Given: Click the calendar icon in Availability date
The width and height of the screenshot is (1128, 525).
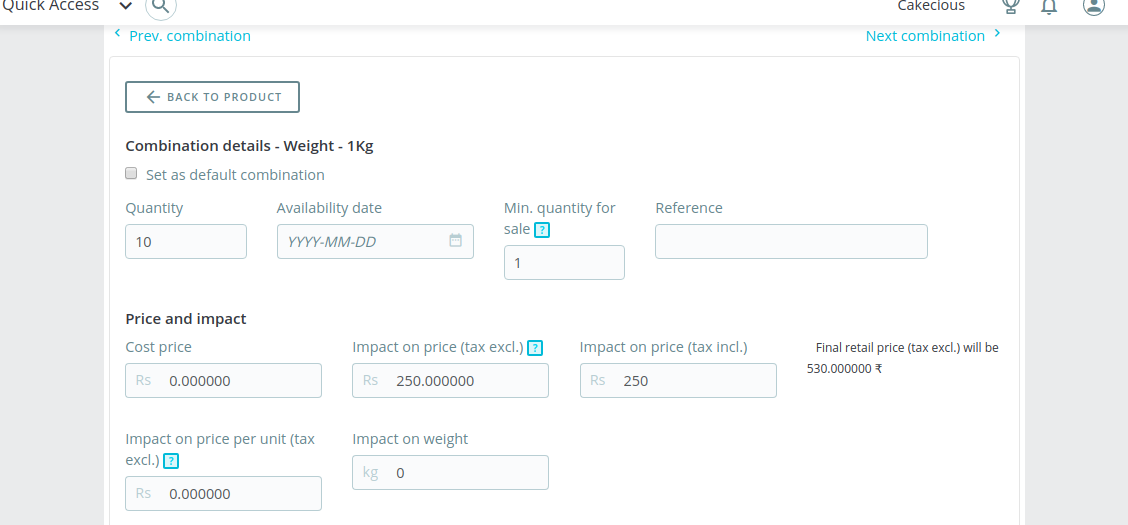Looking at the screenshot, I should pos(456,241).
